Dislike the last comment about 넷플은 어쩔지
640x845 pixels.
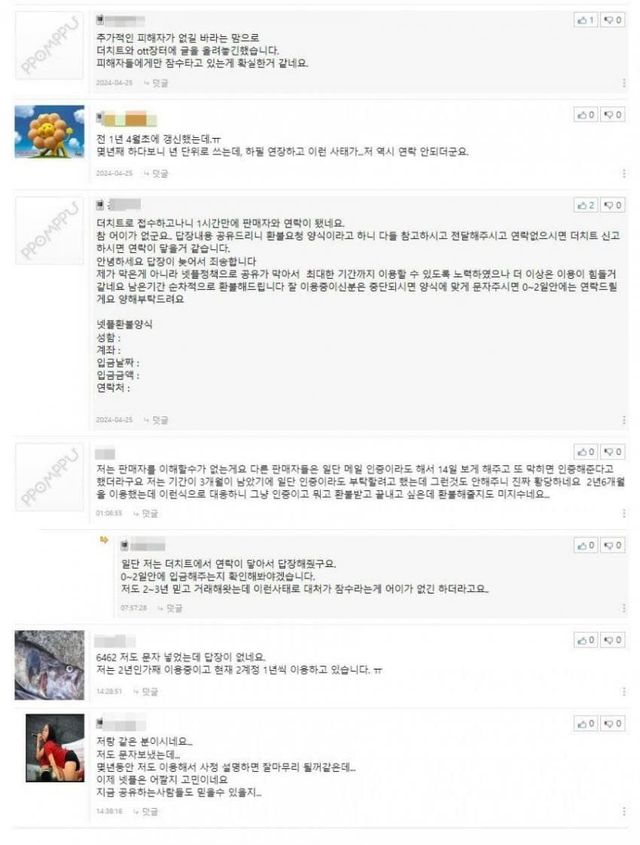pyautogui.click(x=613, y=724)
